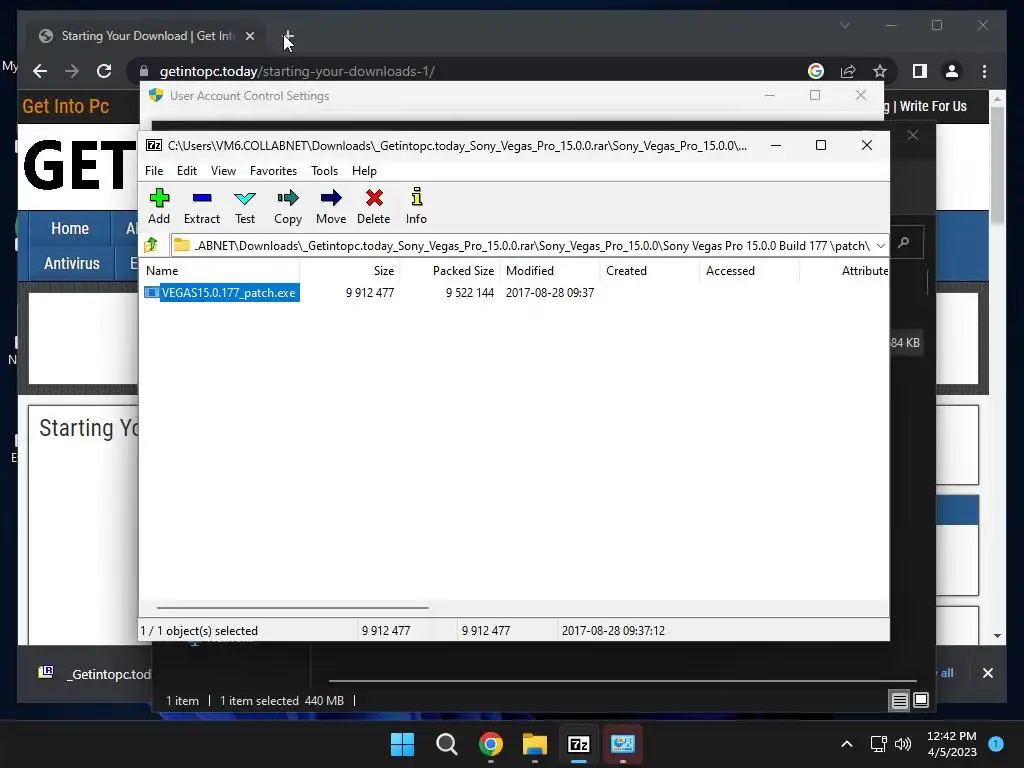
Task: Open Windows Start menu
Action: click(x=402, y=744)
